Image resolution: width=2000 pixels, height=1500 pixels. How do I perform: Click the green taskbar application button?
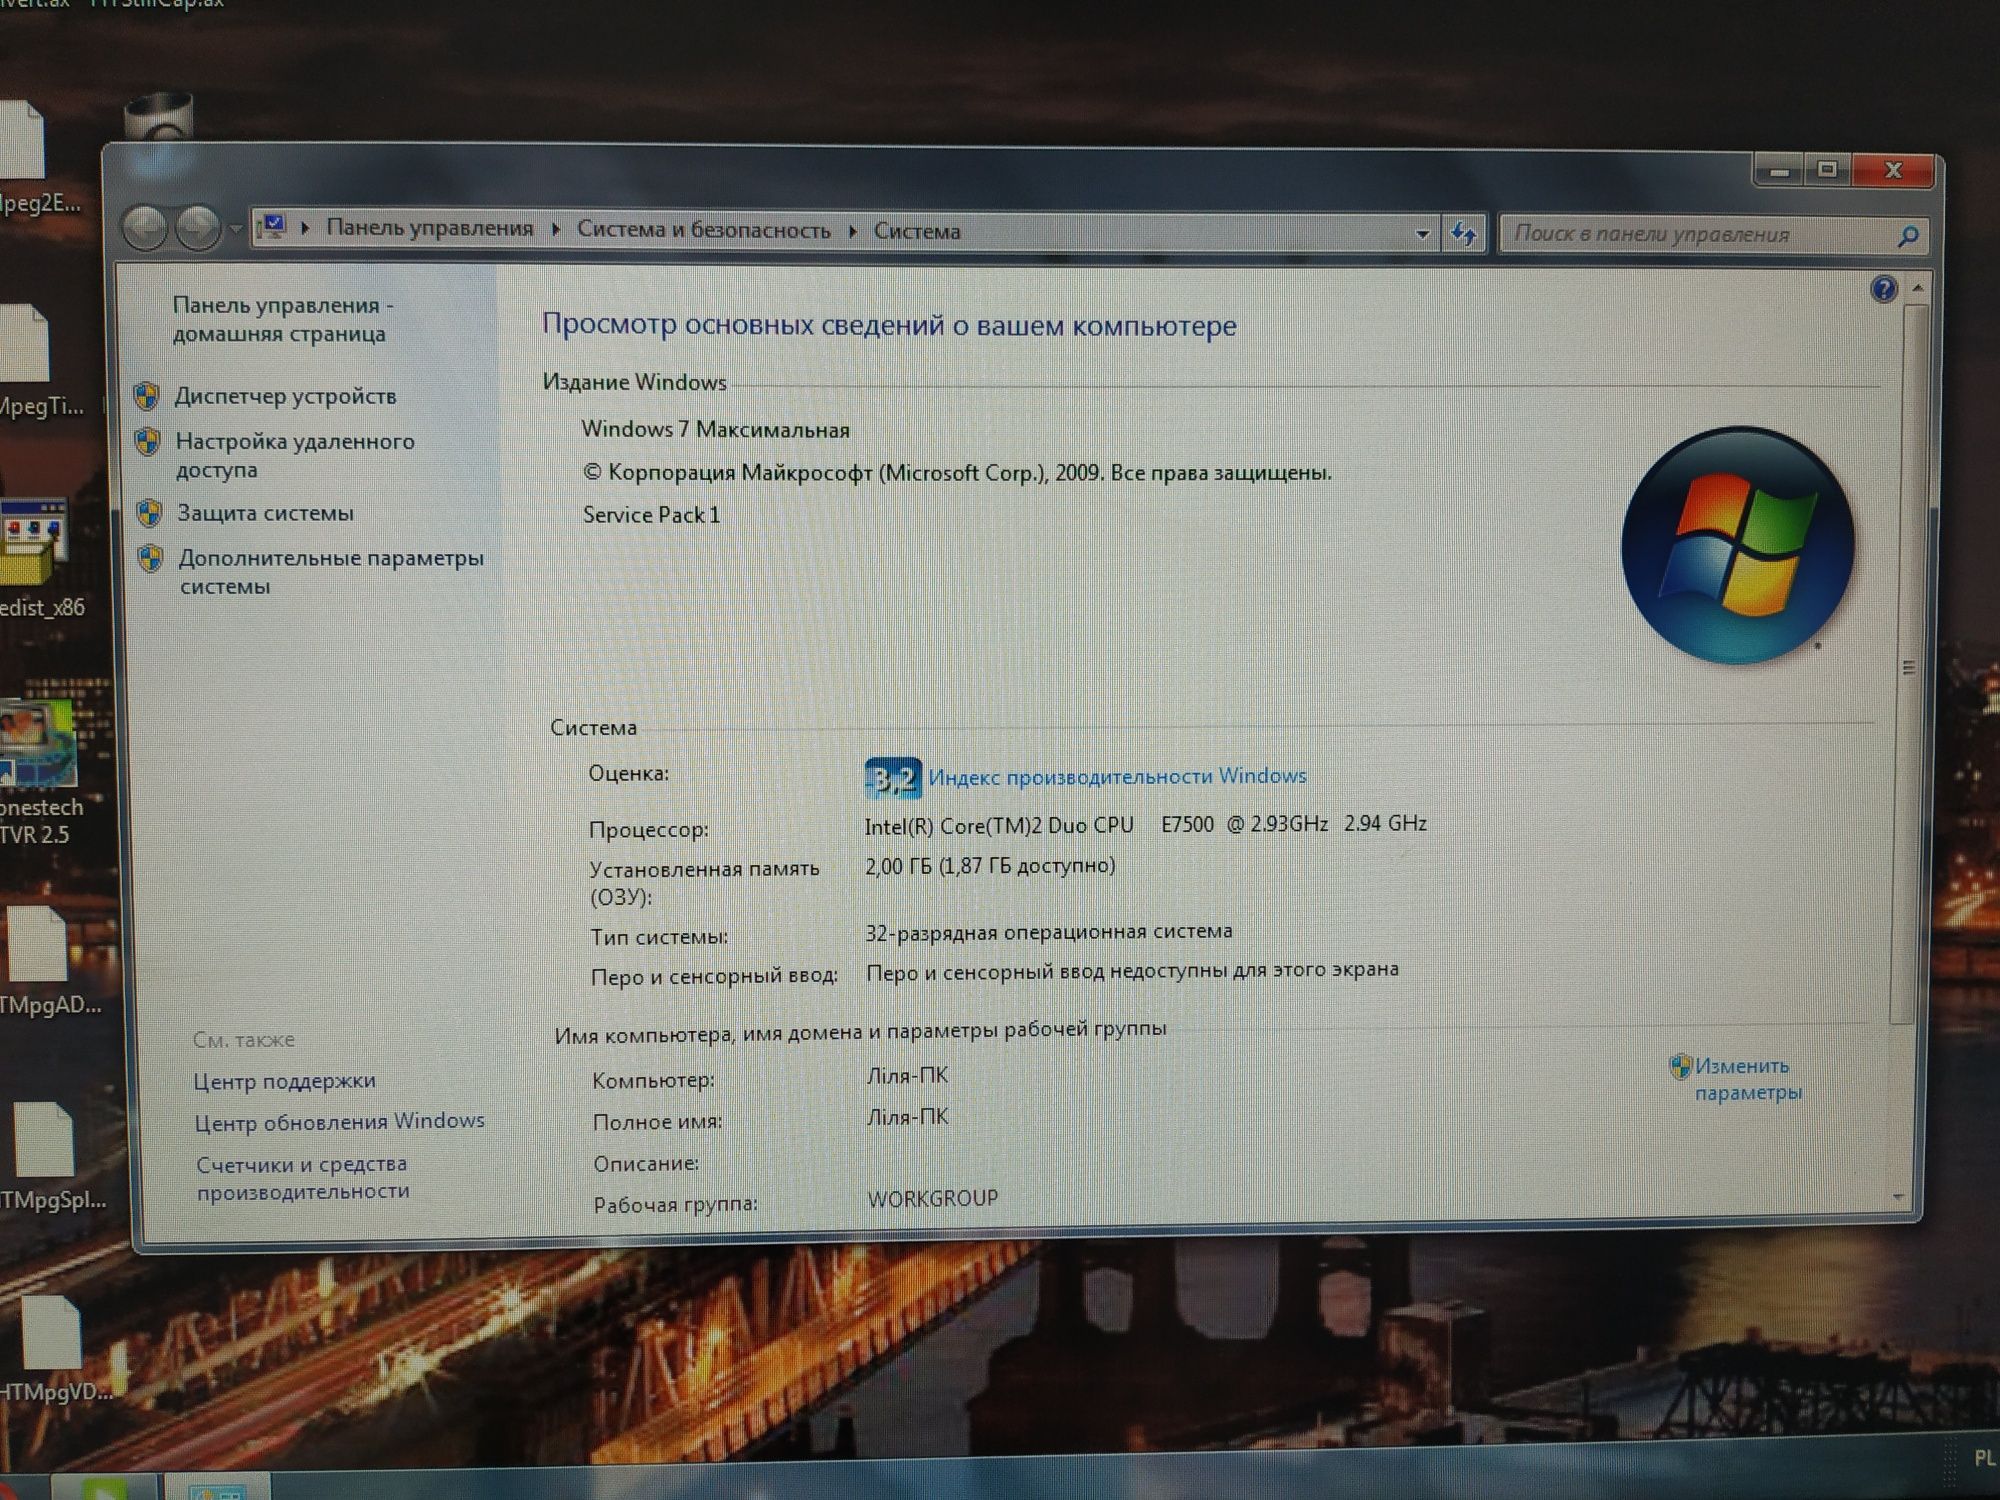coord(104,1486)
